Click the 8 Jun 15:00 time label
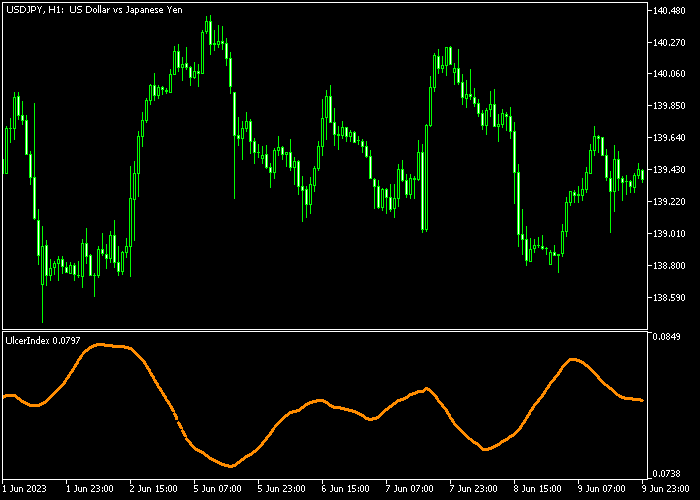 [538, 488]
